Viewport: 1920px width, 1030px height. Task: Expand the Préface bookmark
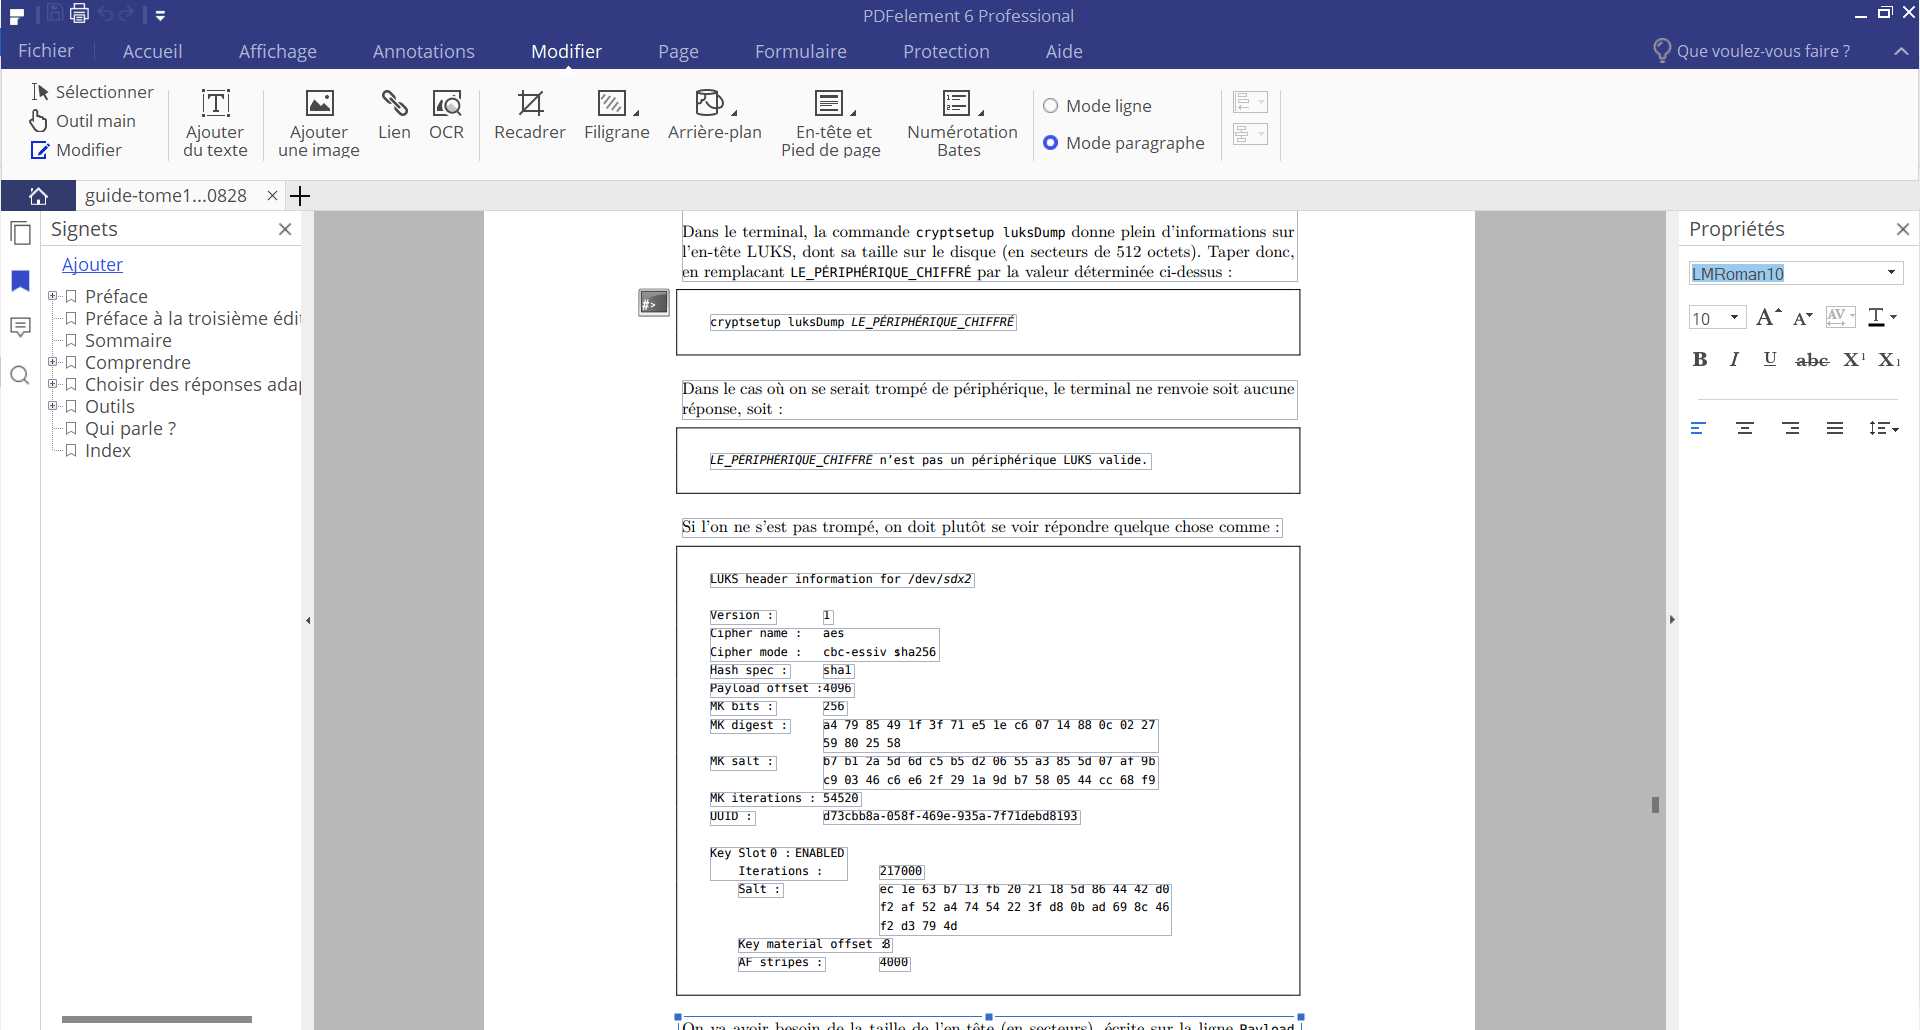coord(53,296)
